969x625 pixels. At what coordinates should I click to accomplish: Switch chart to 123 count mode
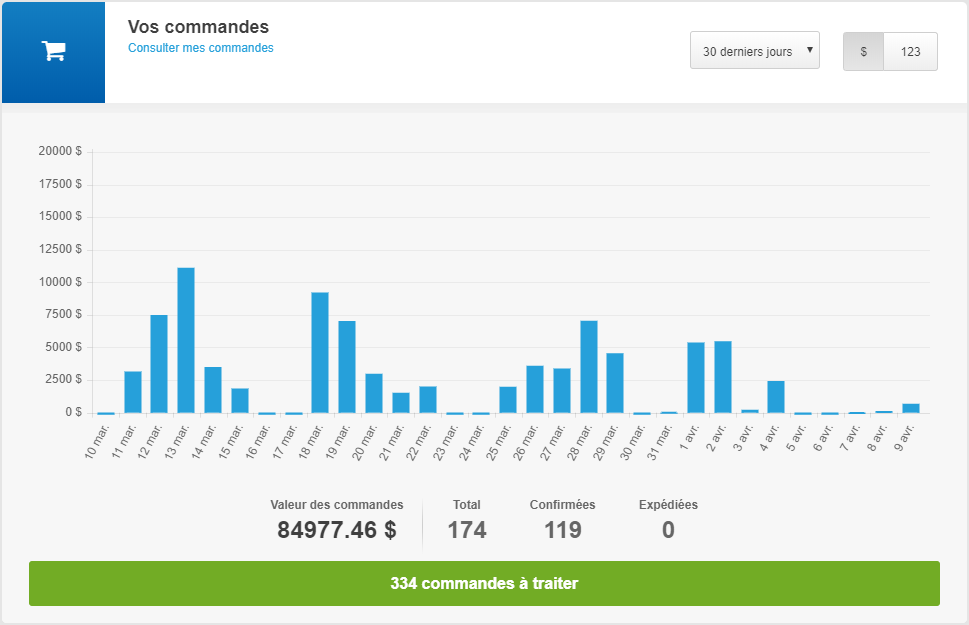(910, 51)
